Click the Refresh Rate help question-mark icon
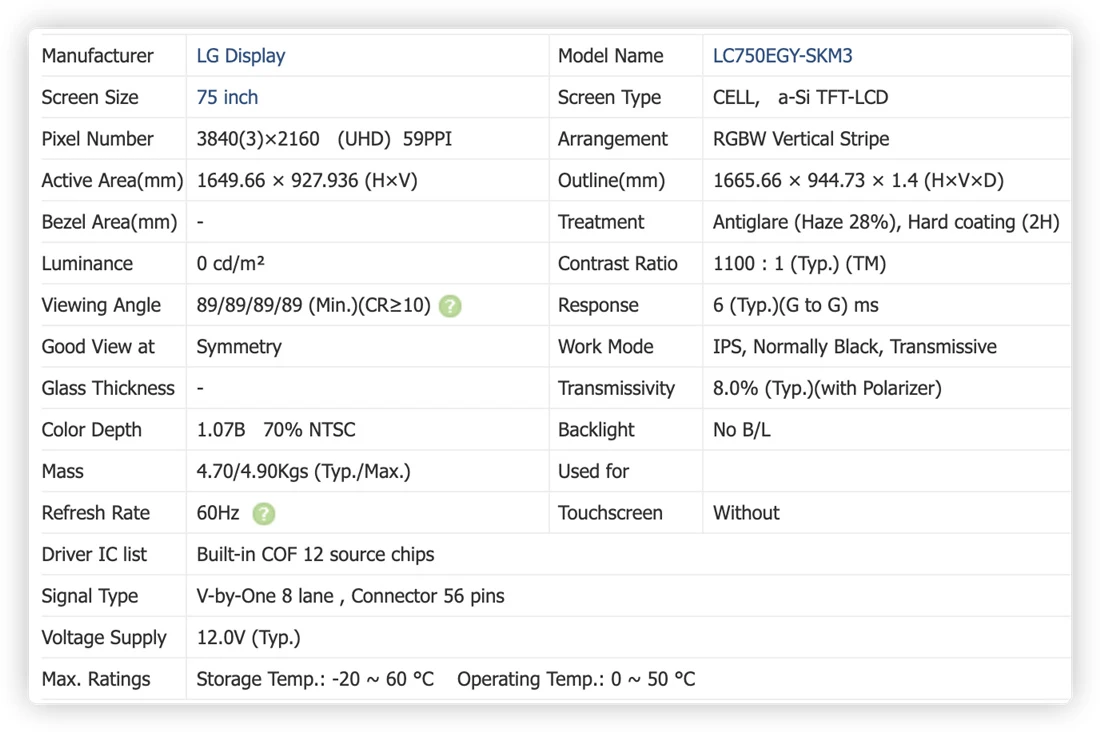Screen dimensions: 1100x732 coord(264,514)
